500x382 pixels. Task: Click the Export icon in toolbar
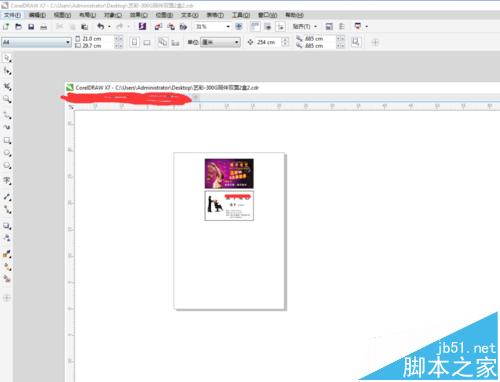tap(171, 27)
